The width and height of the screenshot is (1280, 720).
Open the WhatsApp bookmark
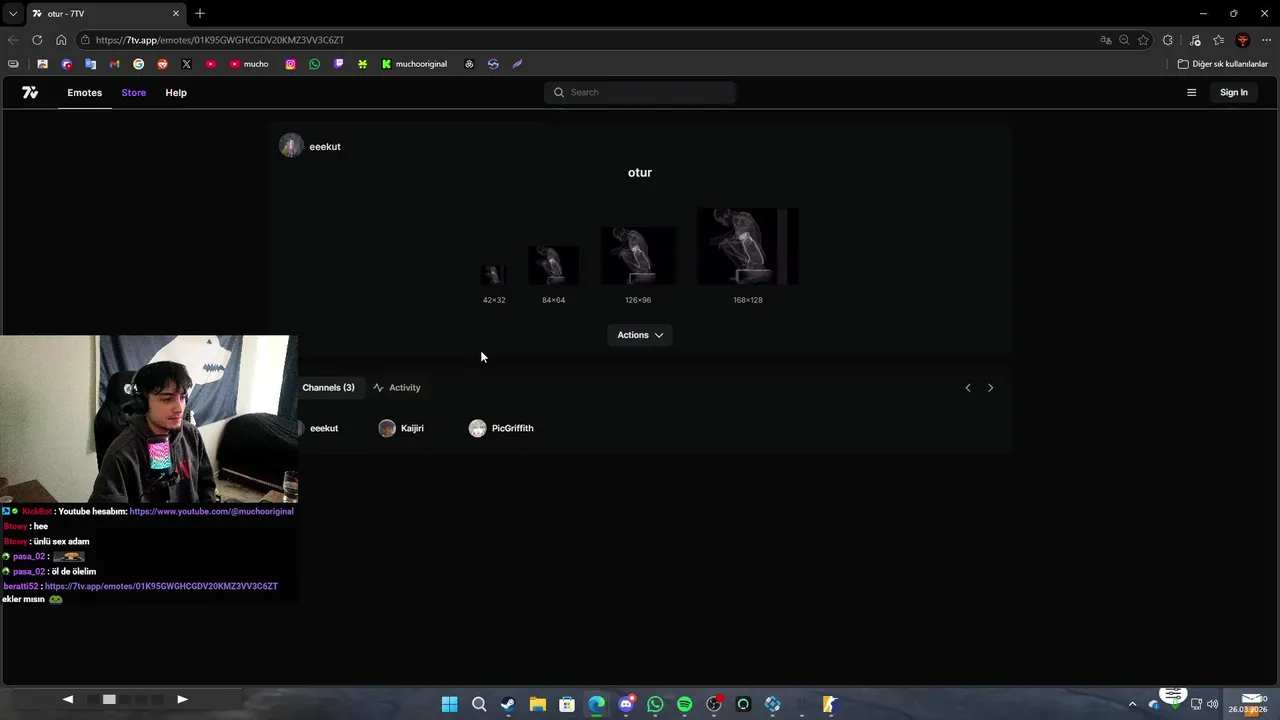coord(314,64)
